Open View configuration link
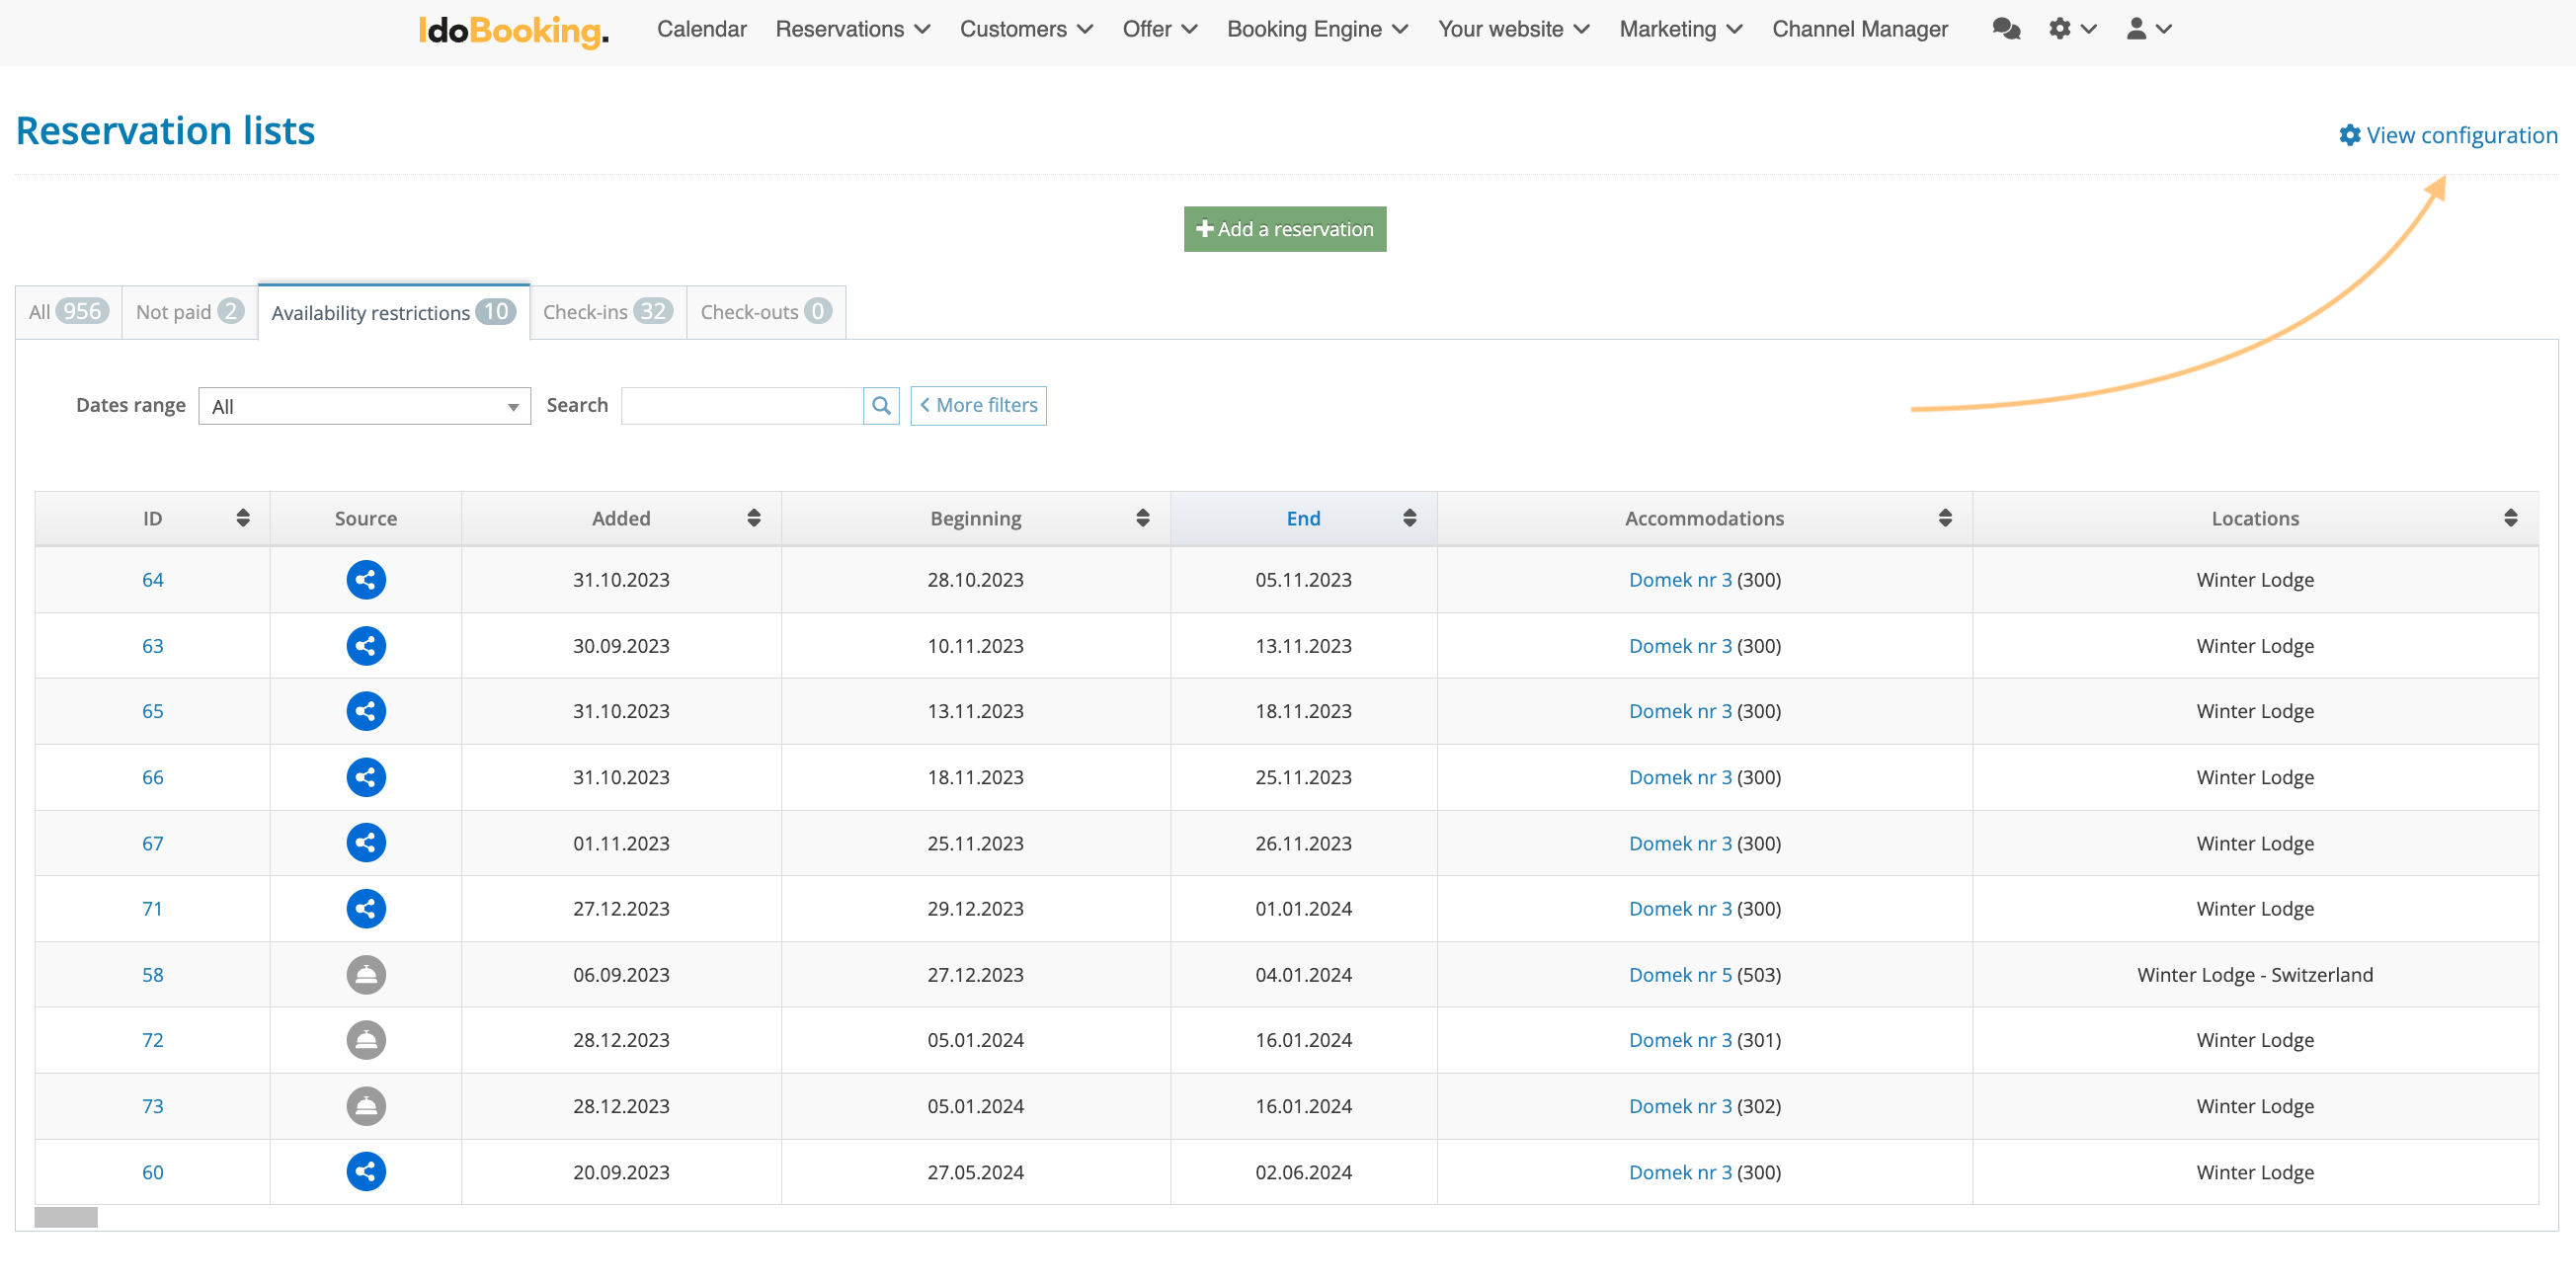The image size is (2576, 1286). pyautogui.click(x=2447, y=135)
